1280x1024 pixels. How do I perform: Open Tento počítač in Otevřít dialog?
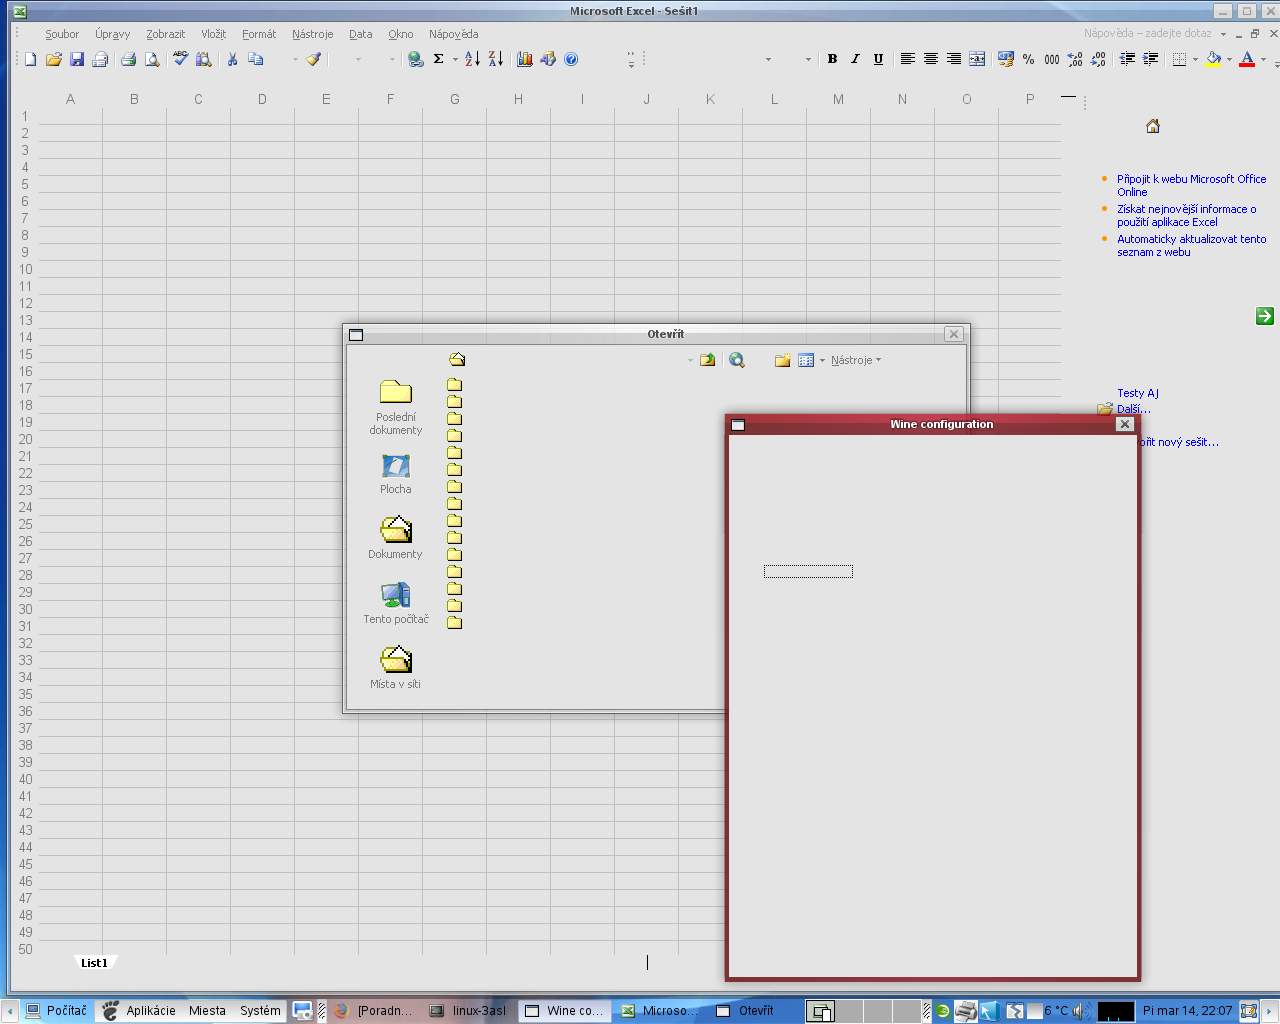pos(396,603)
